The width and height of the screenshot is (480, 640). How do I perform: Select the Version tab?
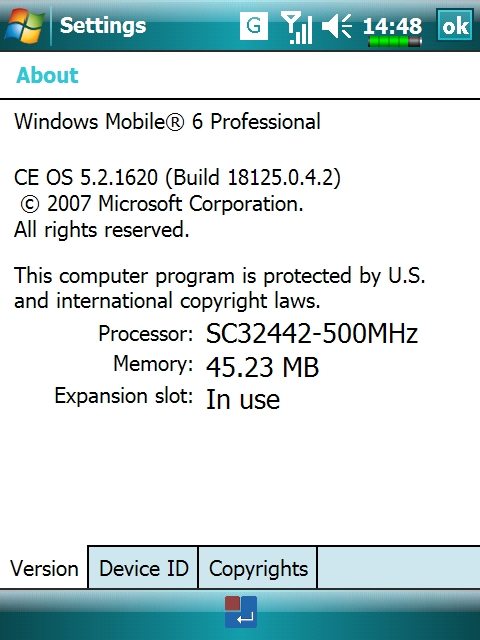pyautogui.click(x=44, y=568)
